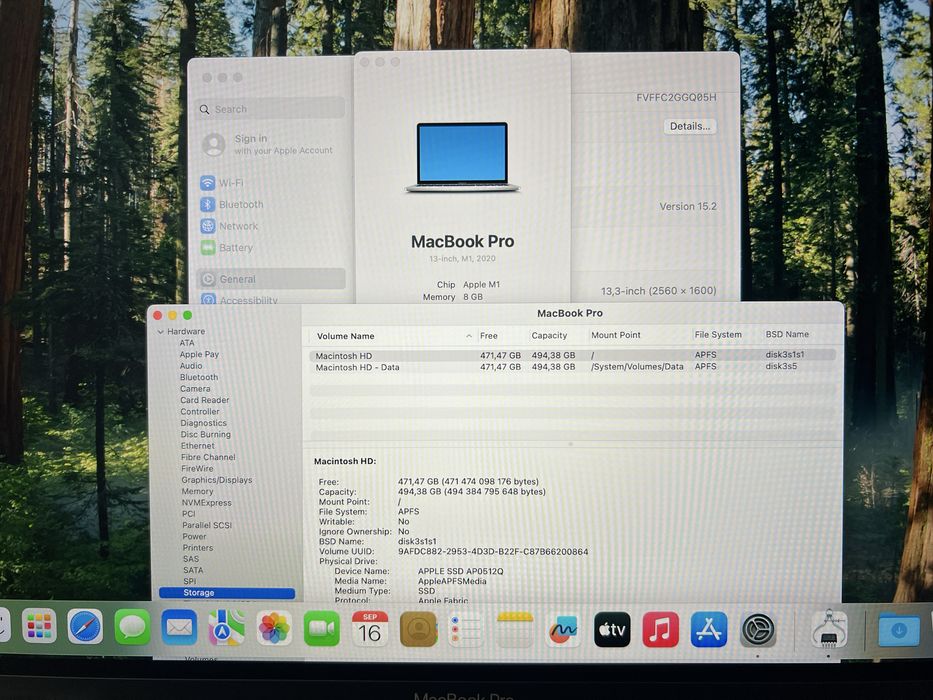The height and width of the screenshot is (700, 933).
Task: Select Bluetooth in the System Information Hardware list
Action: click(x=199, y=377)
